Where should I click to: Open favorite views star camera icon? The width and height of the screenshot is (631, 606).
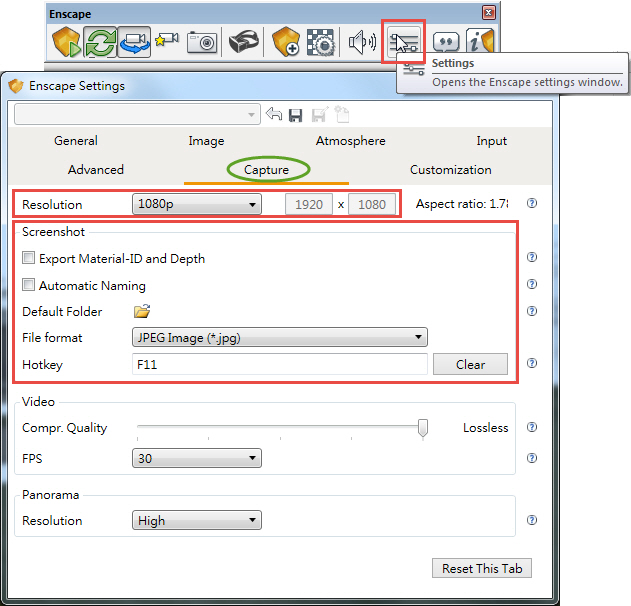(167, 40)
